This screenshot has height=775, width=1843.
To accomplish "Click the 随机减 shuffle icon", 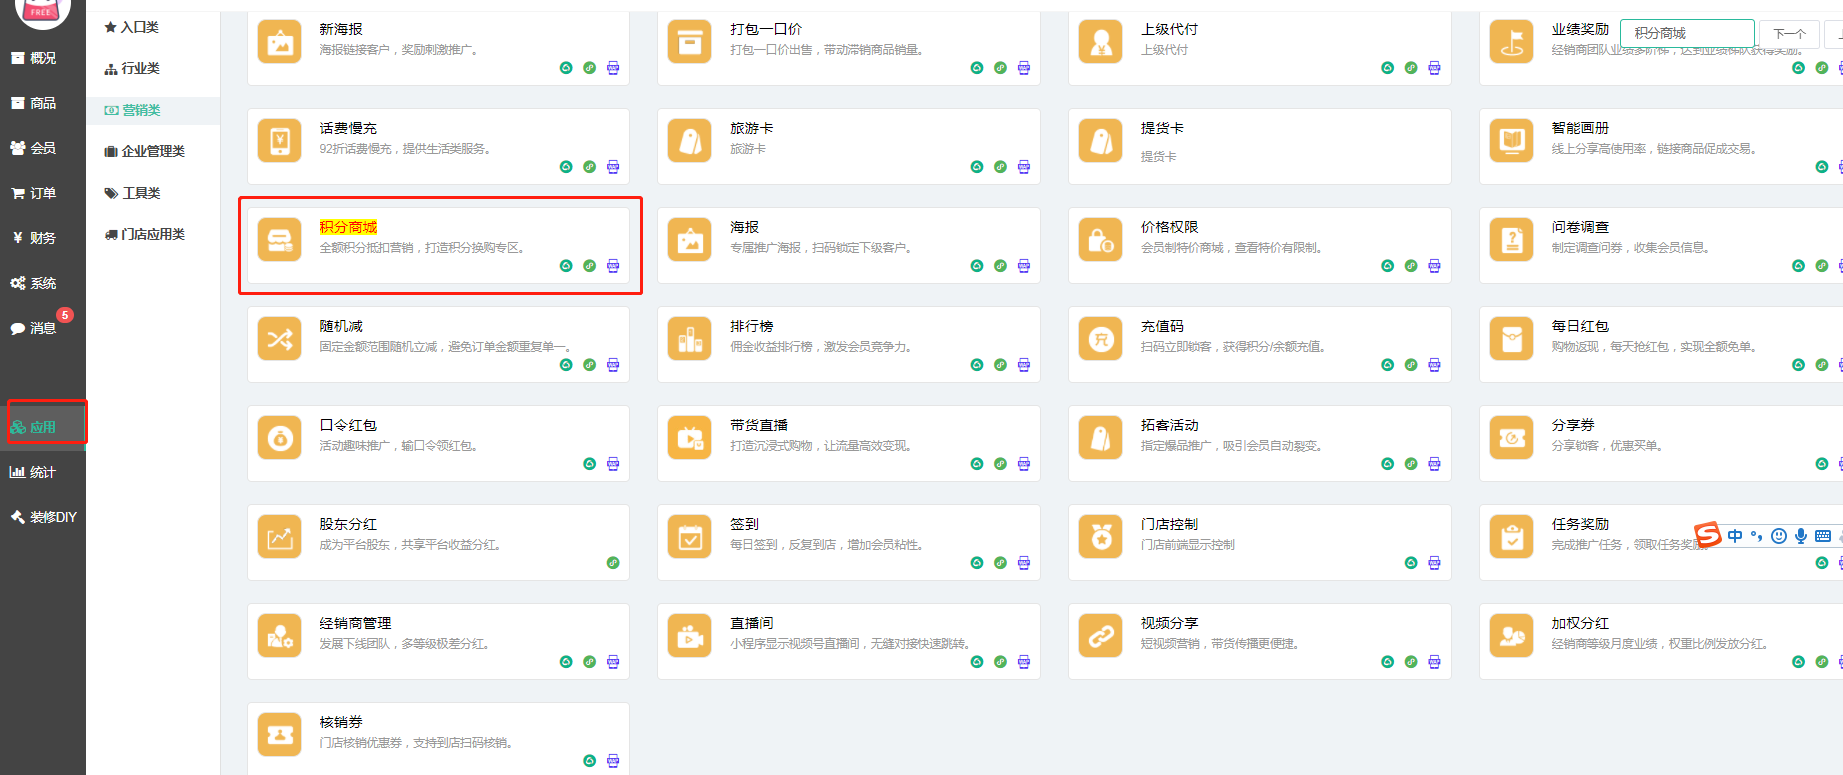I will point(279,339).
